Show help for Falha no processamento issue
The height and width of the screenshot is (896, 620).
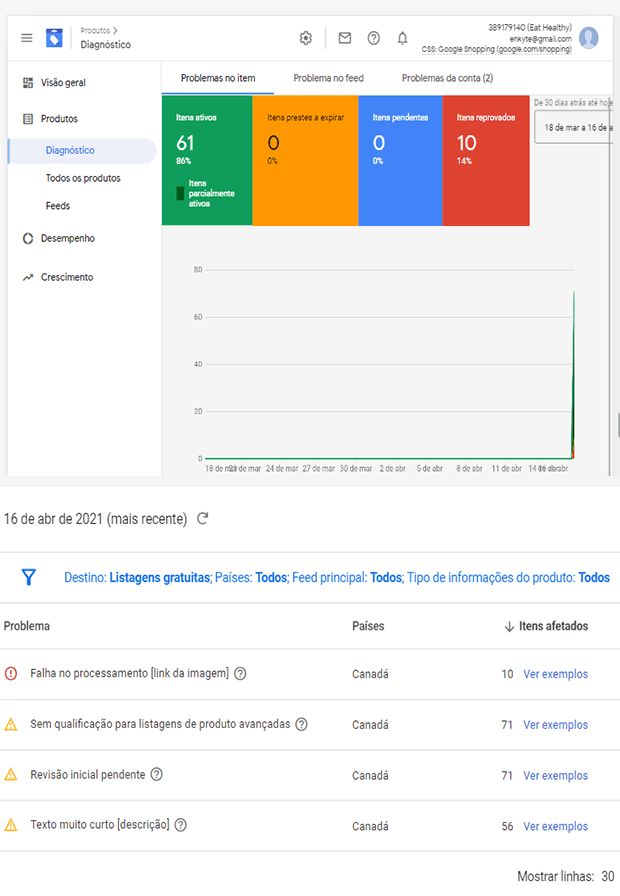[x=241, y=674]
